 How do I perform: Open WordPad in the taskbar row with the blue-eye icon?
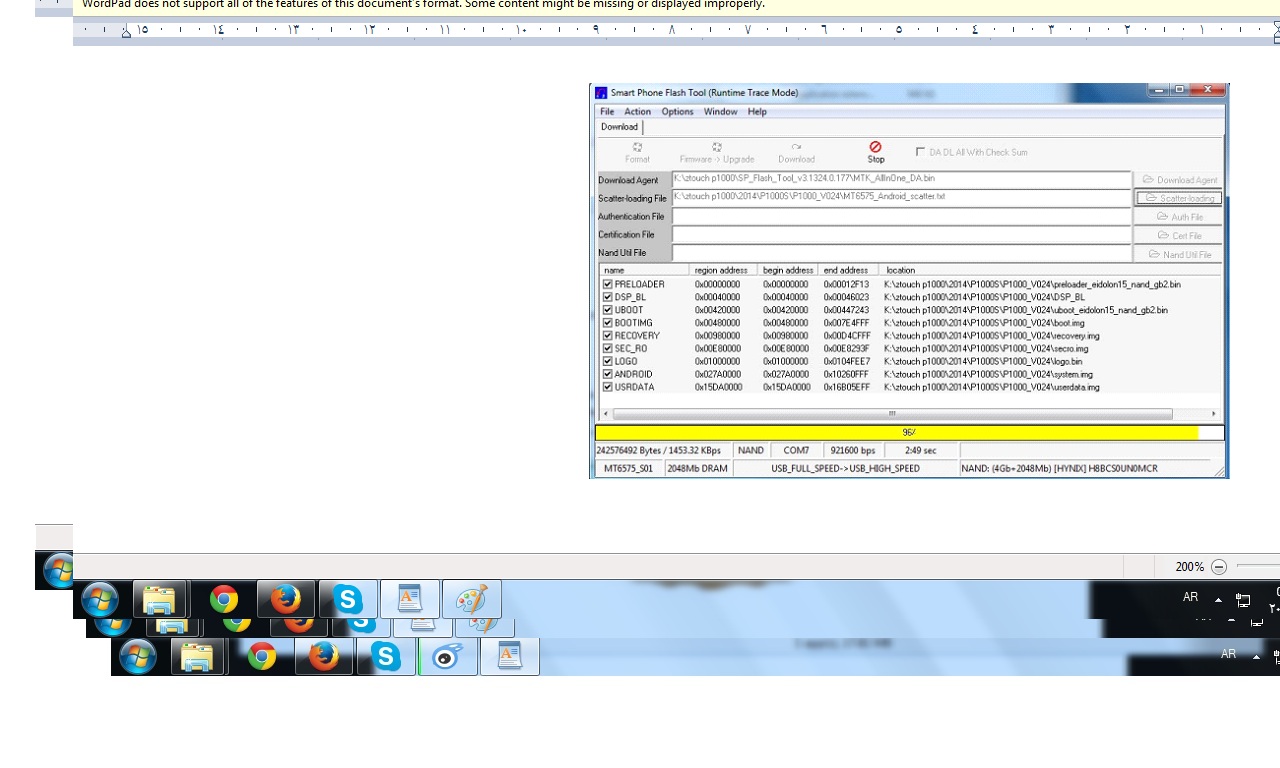coord(510,656)
